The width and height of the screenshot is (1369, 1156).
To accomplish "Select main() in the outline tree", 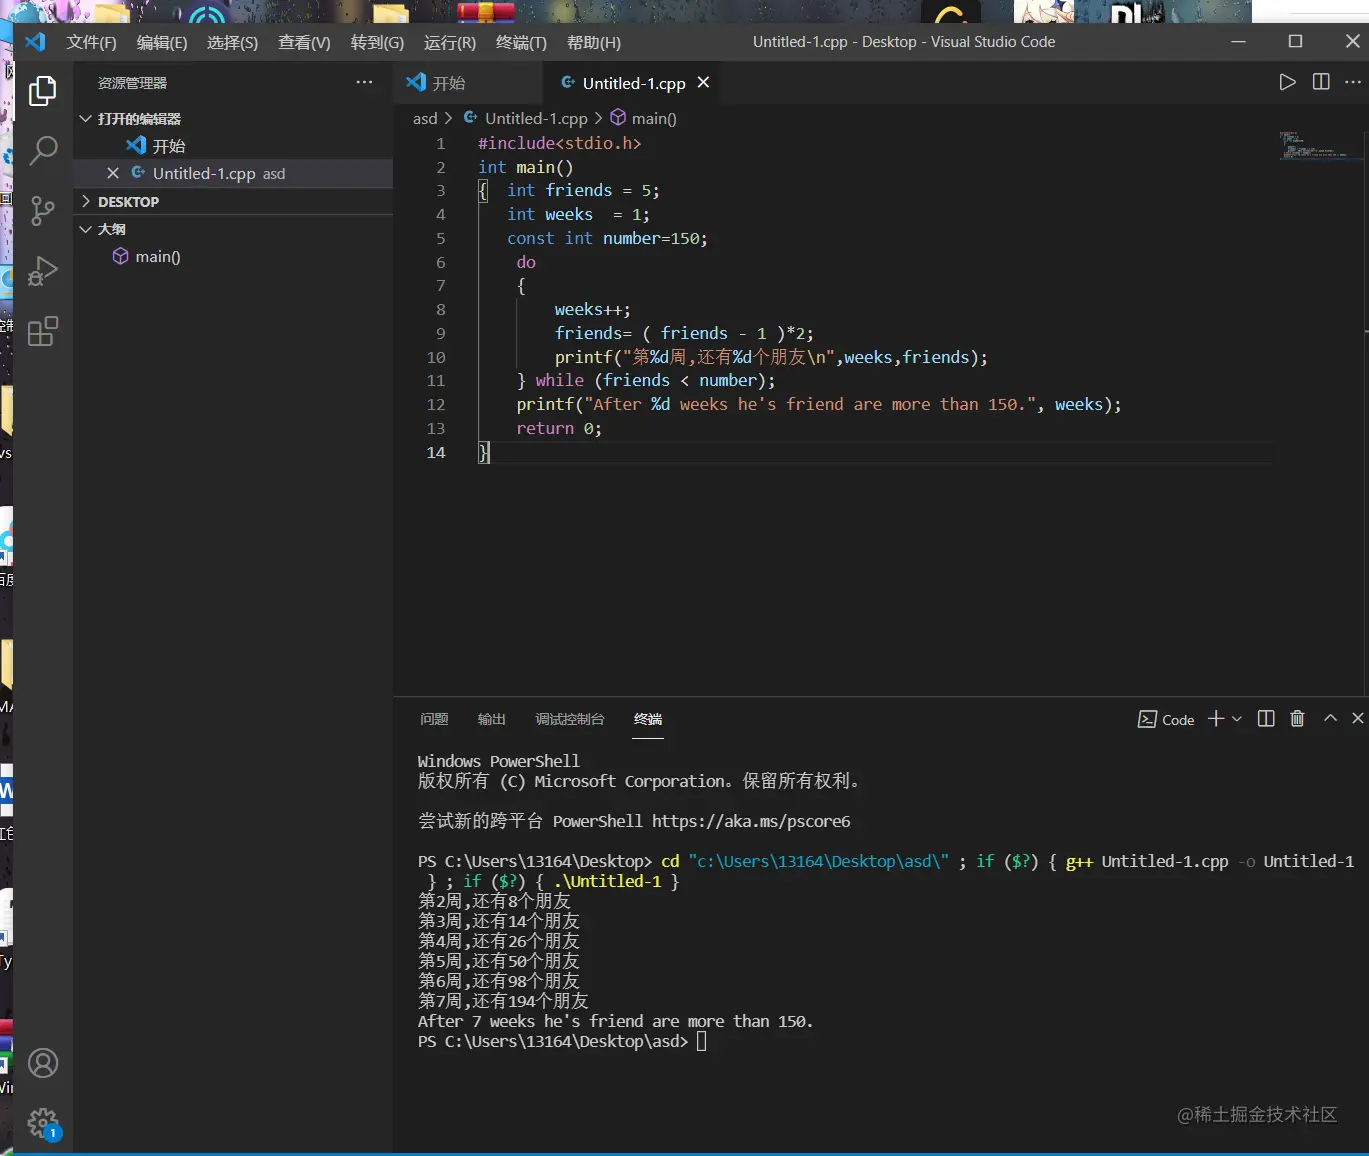I will [x=157, y=257].
